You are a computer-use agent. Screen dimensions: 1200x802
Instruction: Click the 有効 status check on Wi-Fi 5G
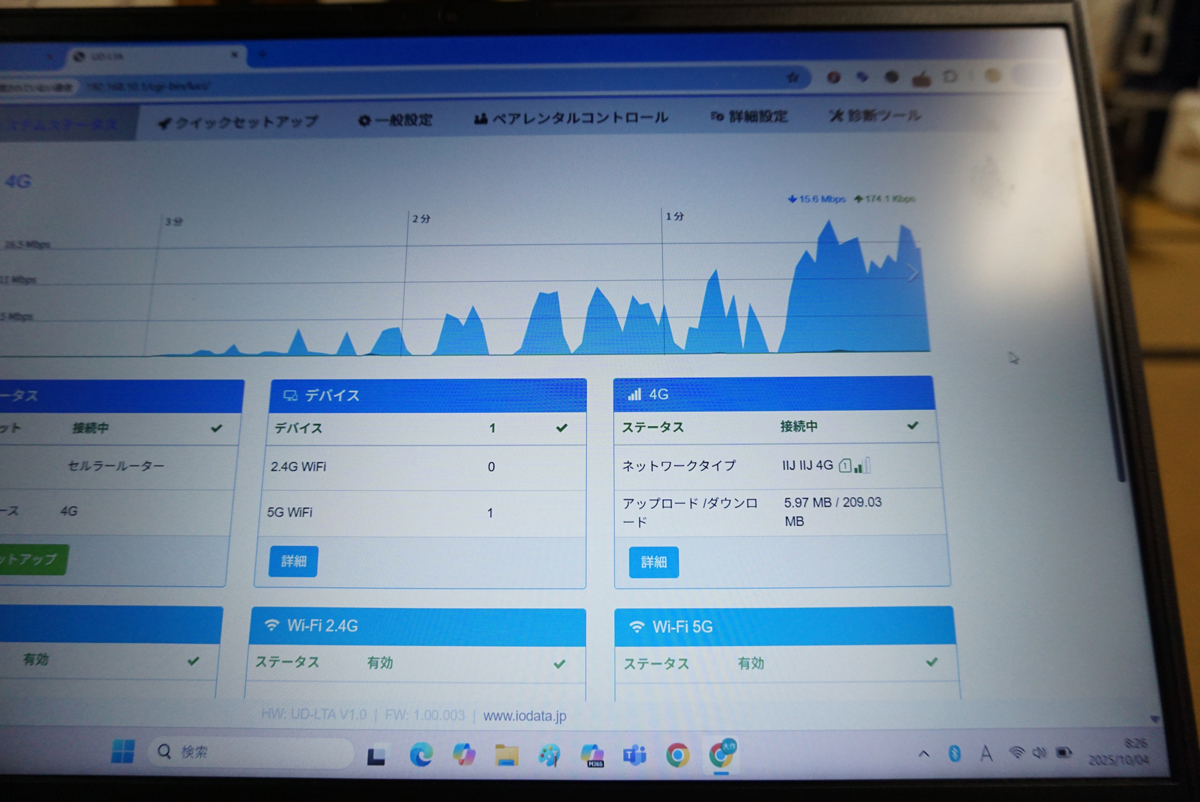pos(931,662)
